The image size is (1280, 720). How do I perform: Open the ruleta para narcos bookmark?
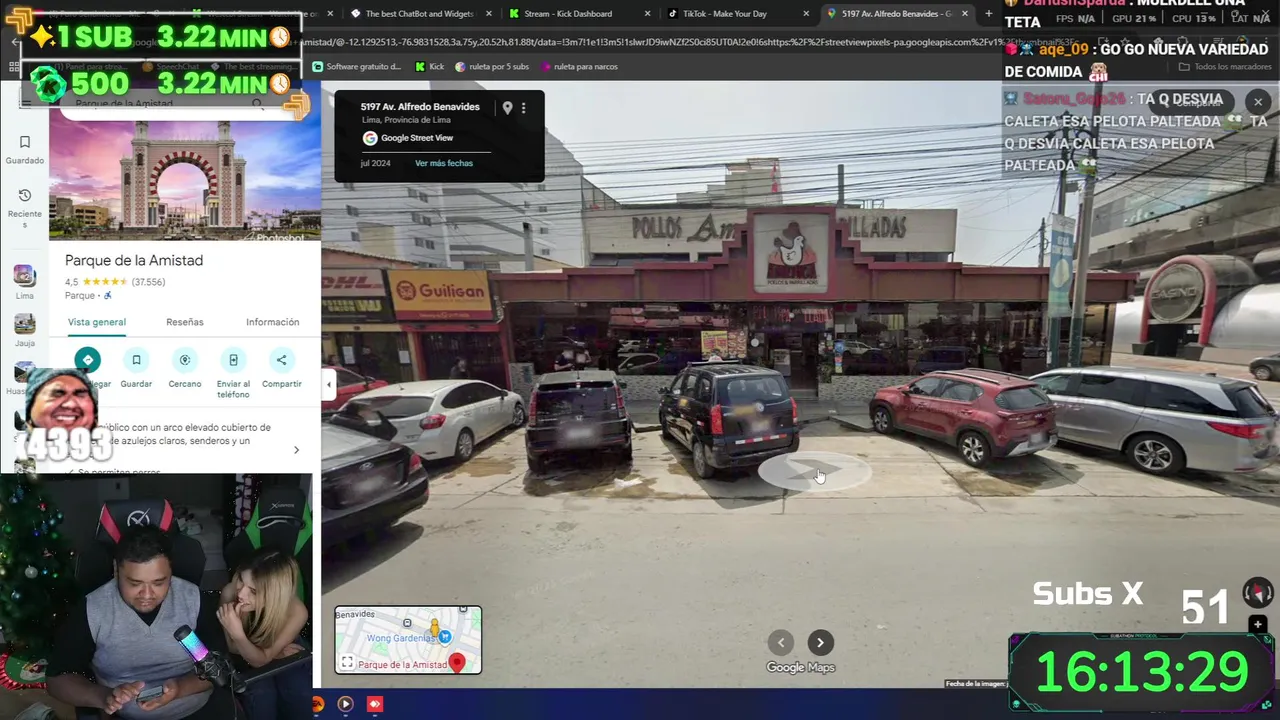(x=579, y=67)
